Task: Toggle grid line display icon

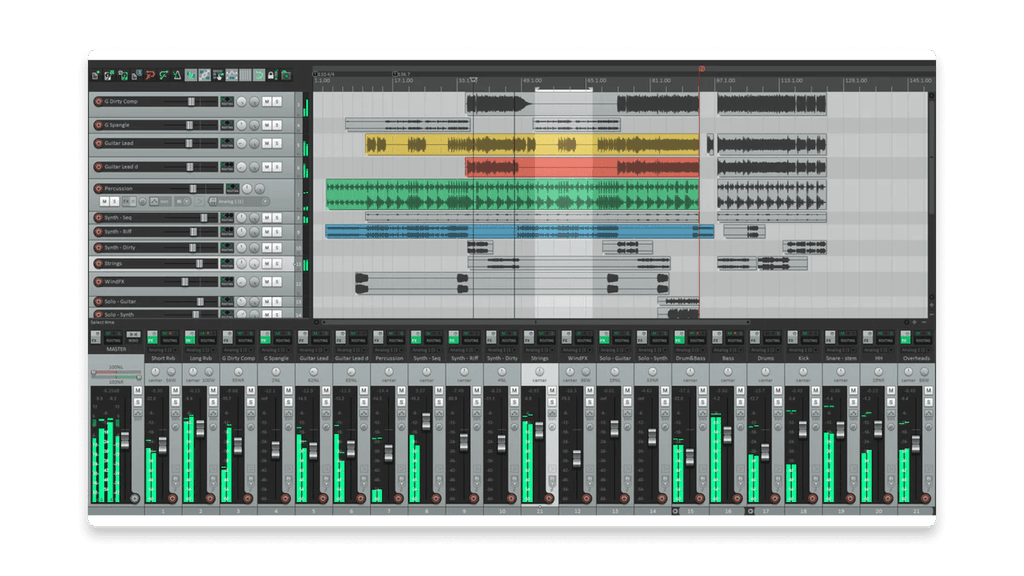Action: (x=246, y=76)
